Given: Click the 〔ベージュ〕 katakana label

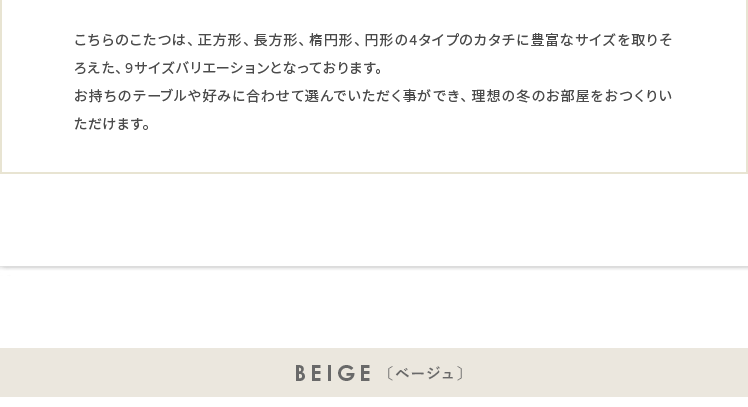Looking at the screenshot, I should pos(425,374).
